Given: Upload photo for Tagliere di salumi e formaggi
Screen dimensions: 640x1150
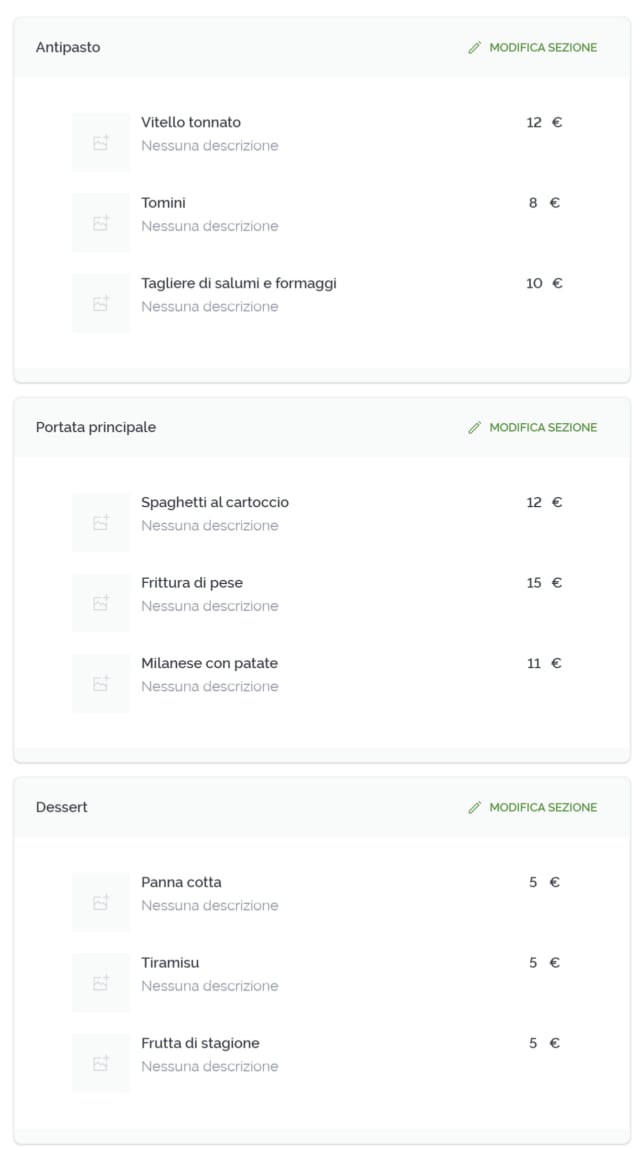Looking at the screenshot, I should pos(100,303).
